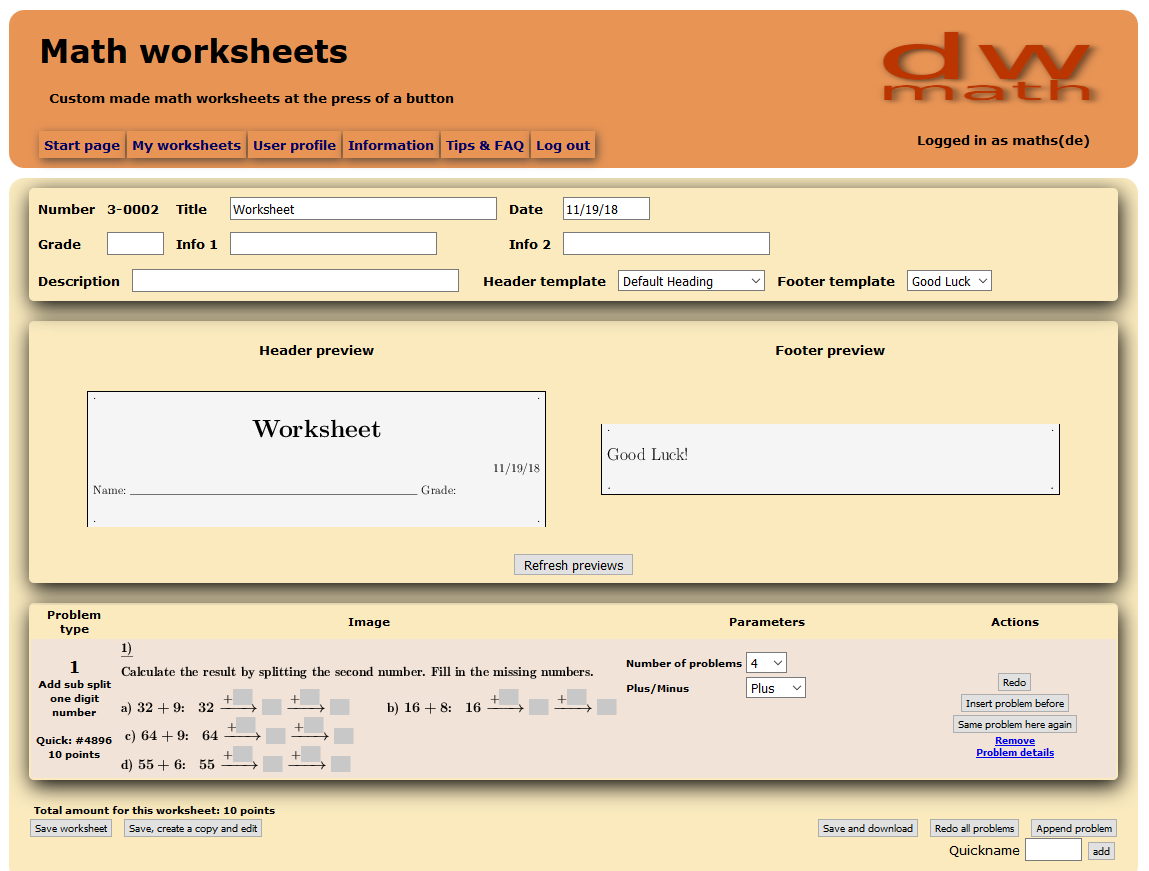Click the Description input field
Viewport: 1149px width, 871px height.
click(x=295, y=281)
